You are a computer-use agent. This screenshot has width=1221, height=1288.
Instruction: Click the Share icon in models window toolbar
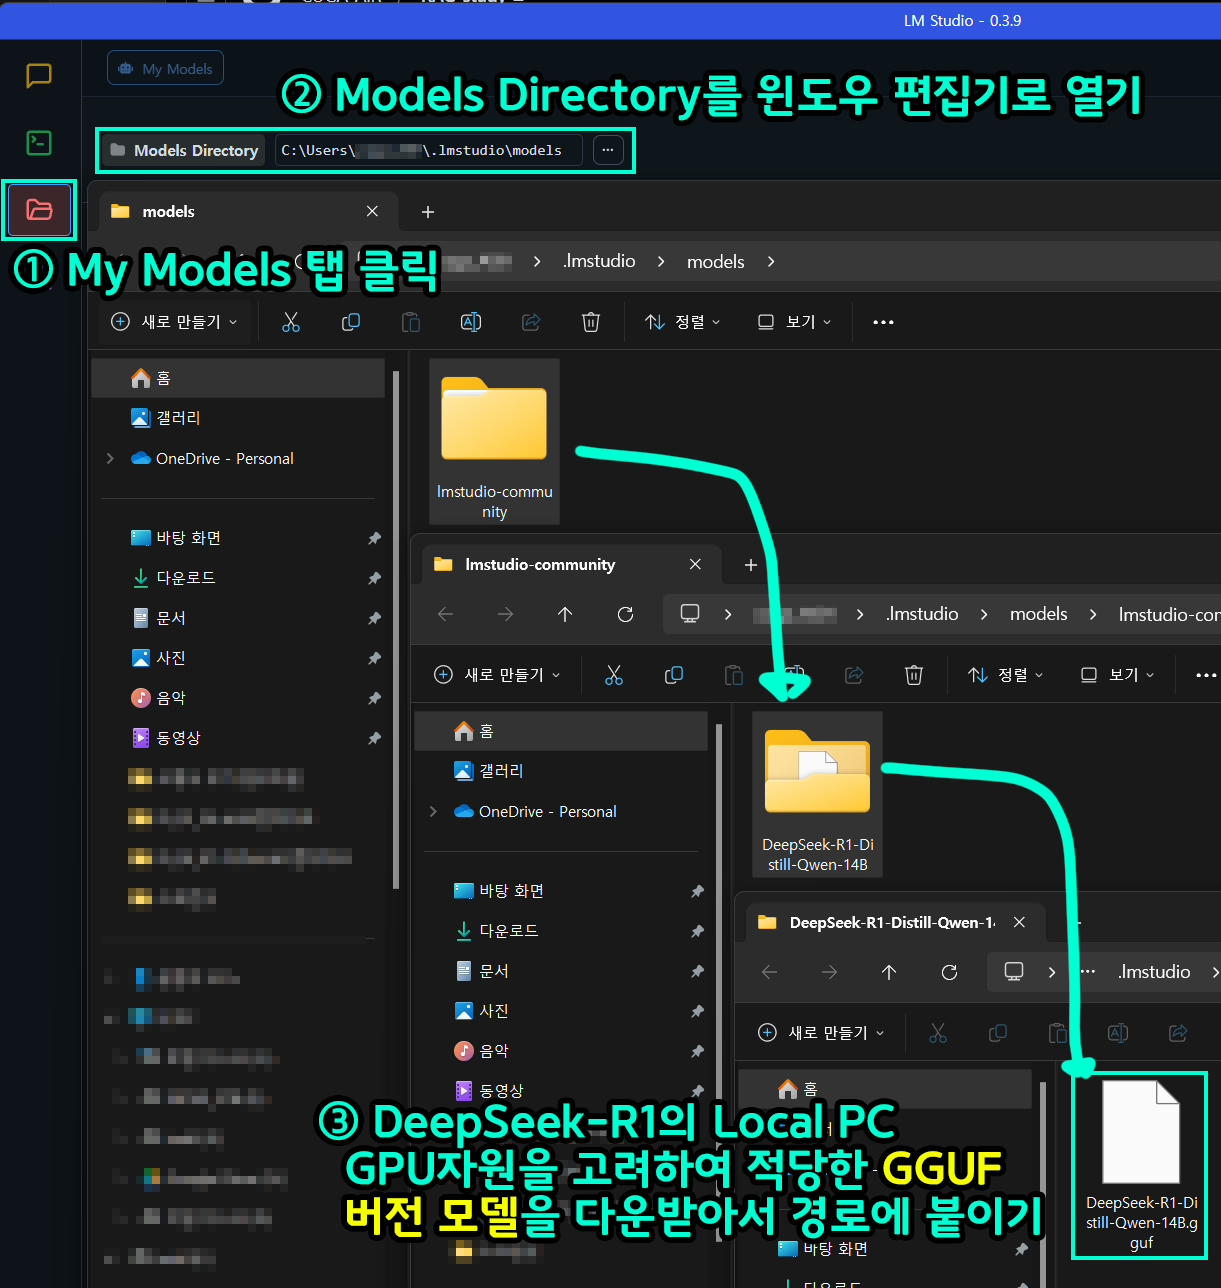[531, 322]
